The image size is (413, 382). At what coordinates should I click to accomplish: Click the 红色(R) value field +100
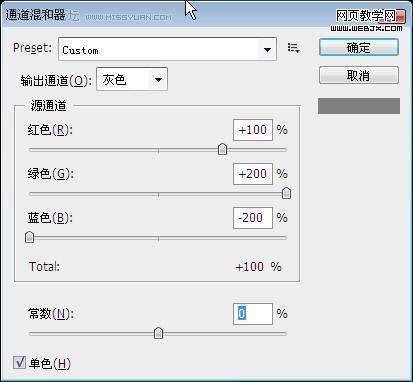pos(253,130)
